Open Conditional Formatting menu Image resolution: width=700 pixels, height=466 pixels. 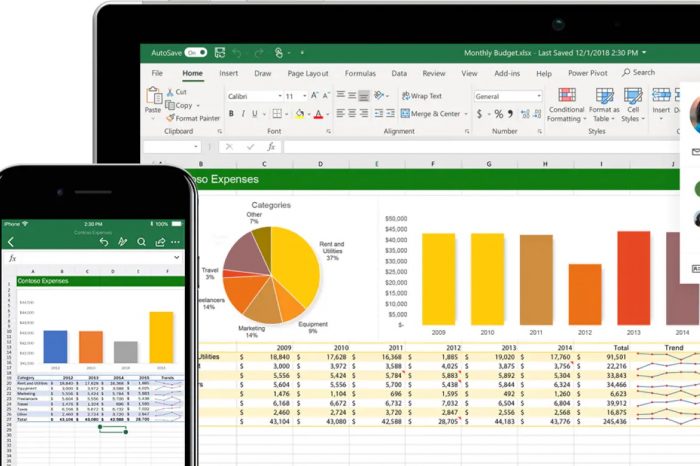pyautogui.click(x=567, y=105)
